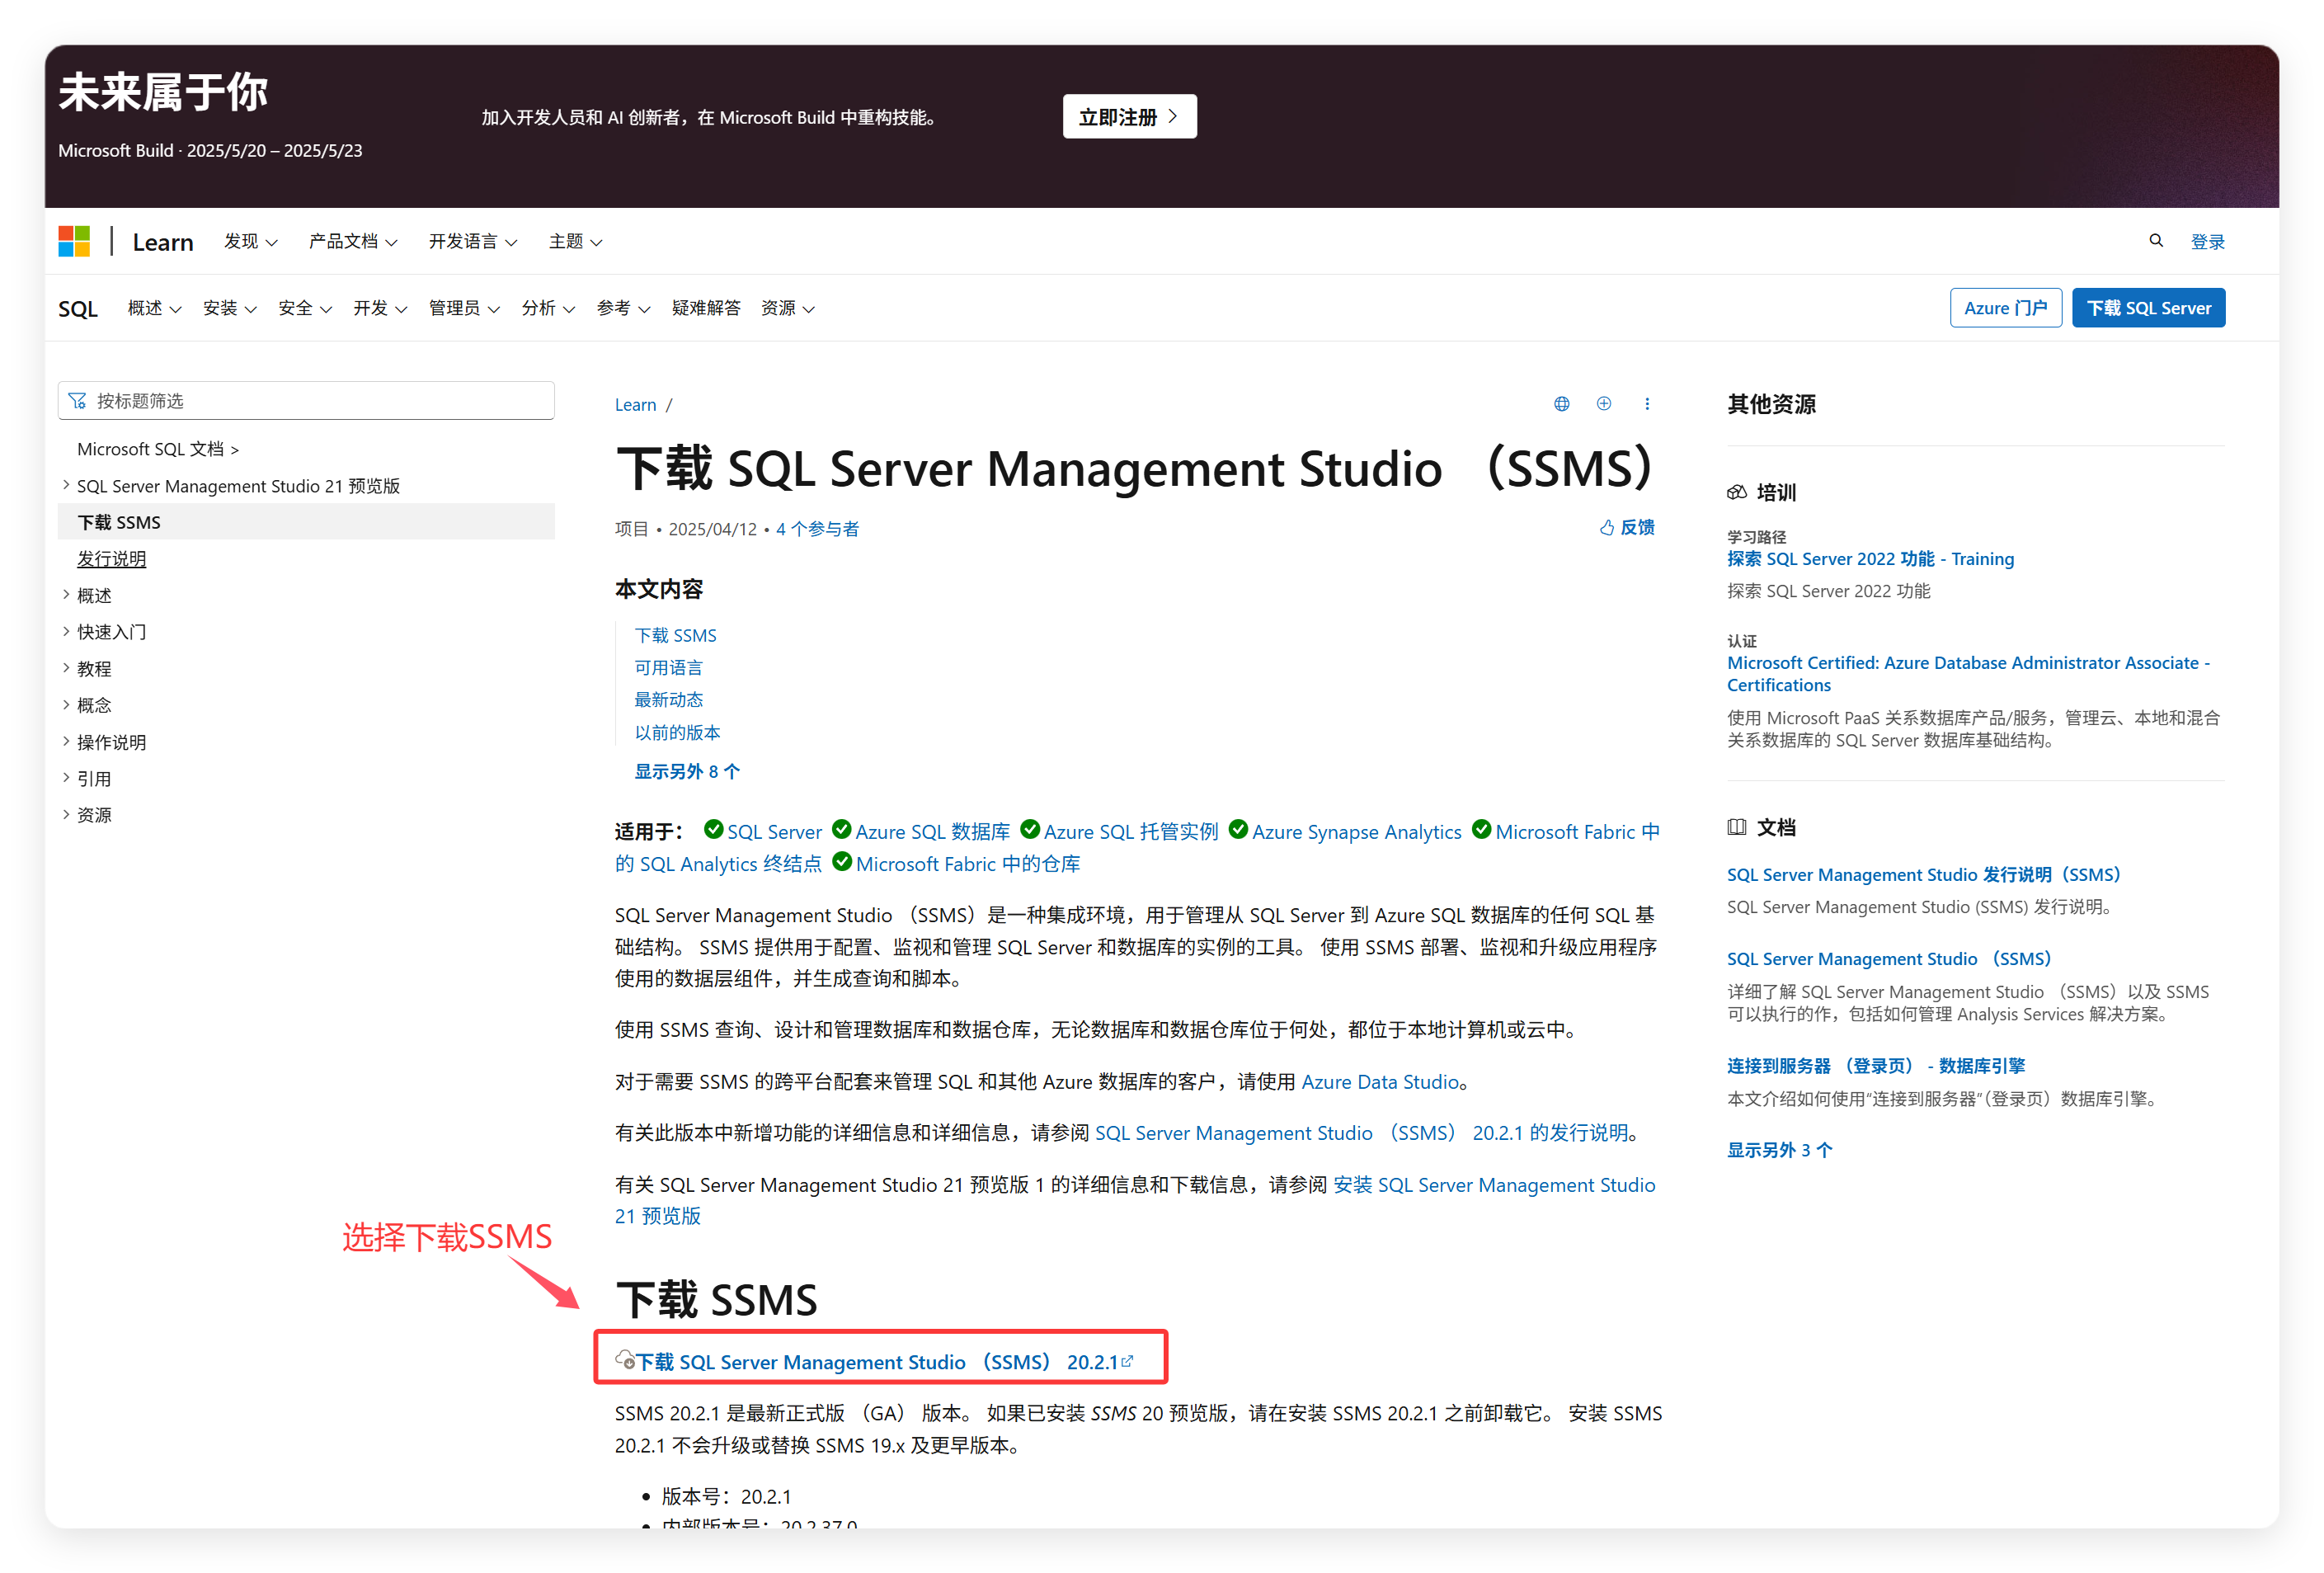Click 显示另外 8 个 contents expander
Viewport: 2324px width, 1573px height.
pyautogui.click(x=687, y=771)
